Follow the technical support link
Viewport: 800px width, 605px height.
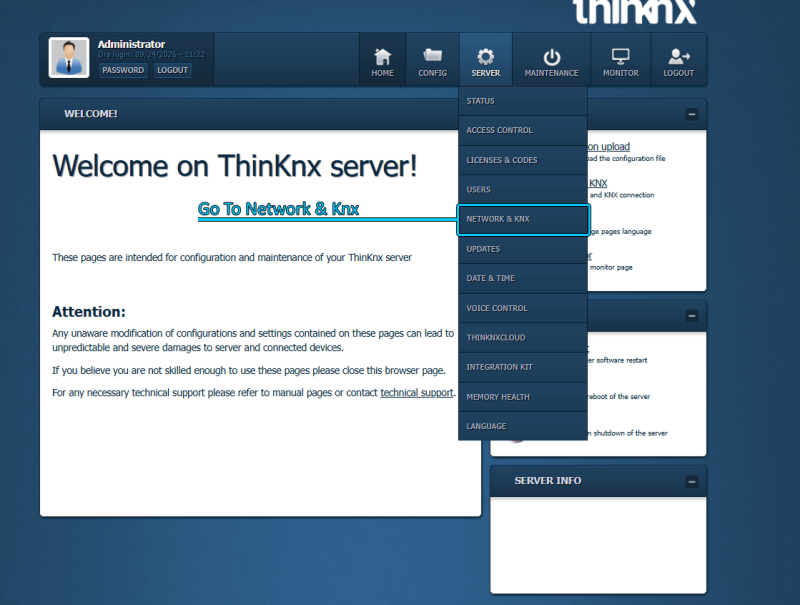416,393
